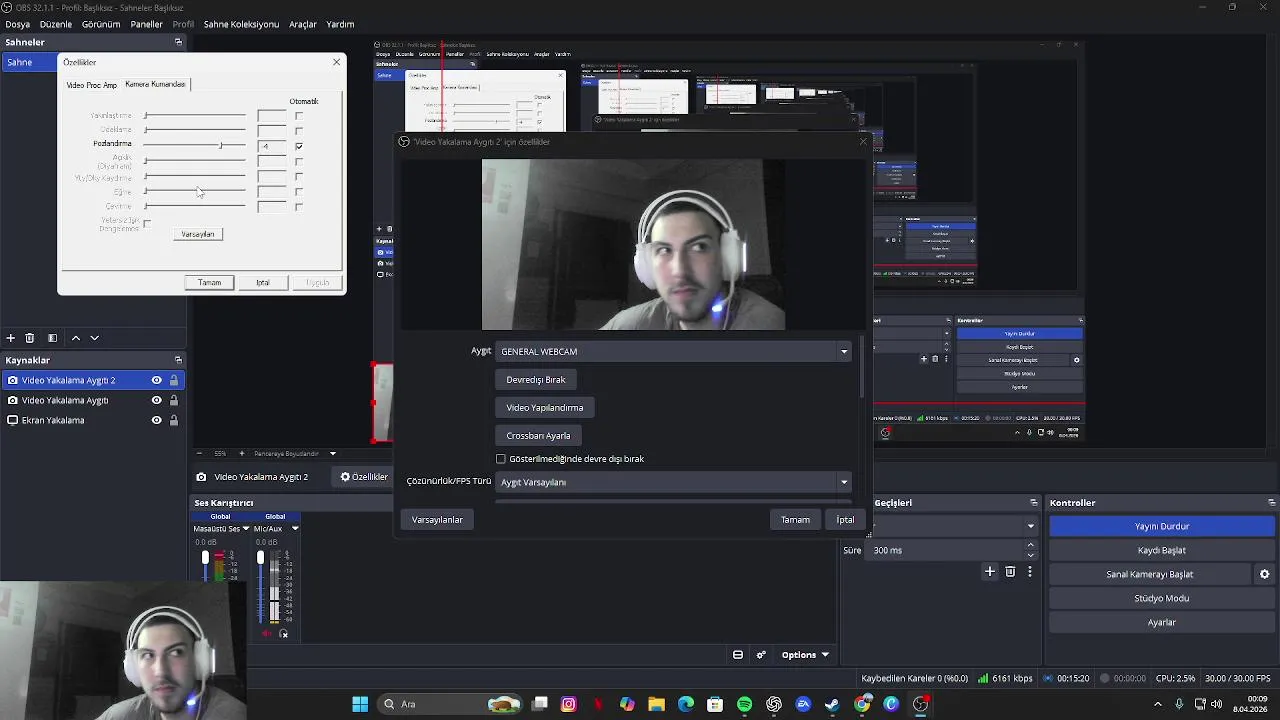Add a scene transition with plus icon
The width and height of the screenshot is (1280, 720).
pos(990,572)
